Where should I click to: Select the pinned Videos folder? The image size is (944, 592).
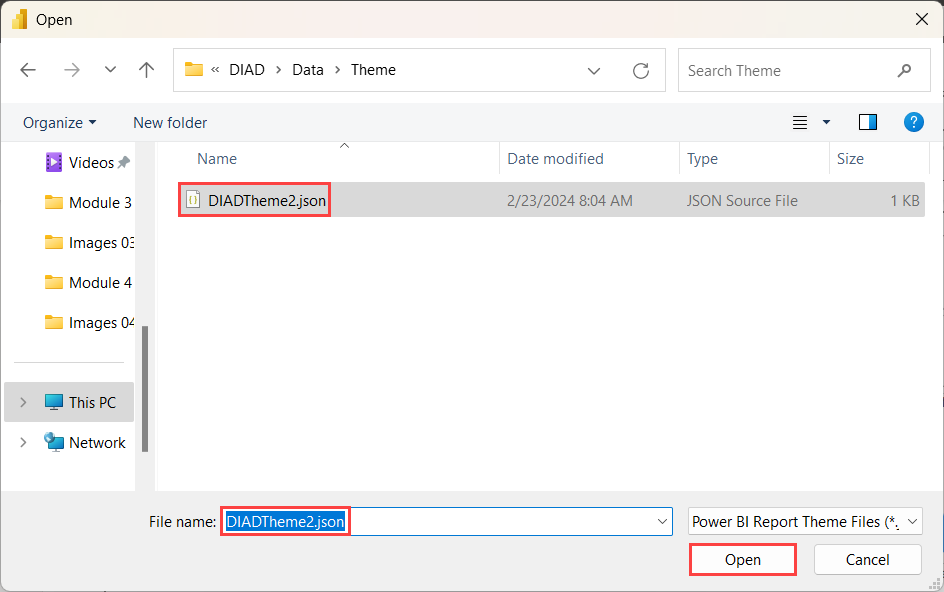89,162
